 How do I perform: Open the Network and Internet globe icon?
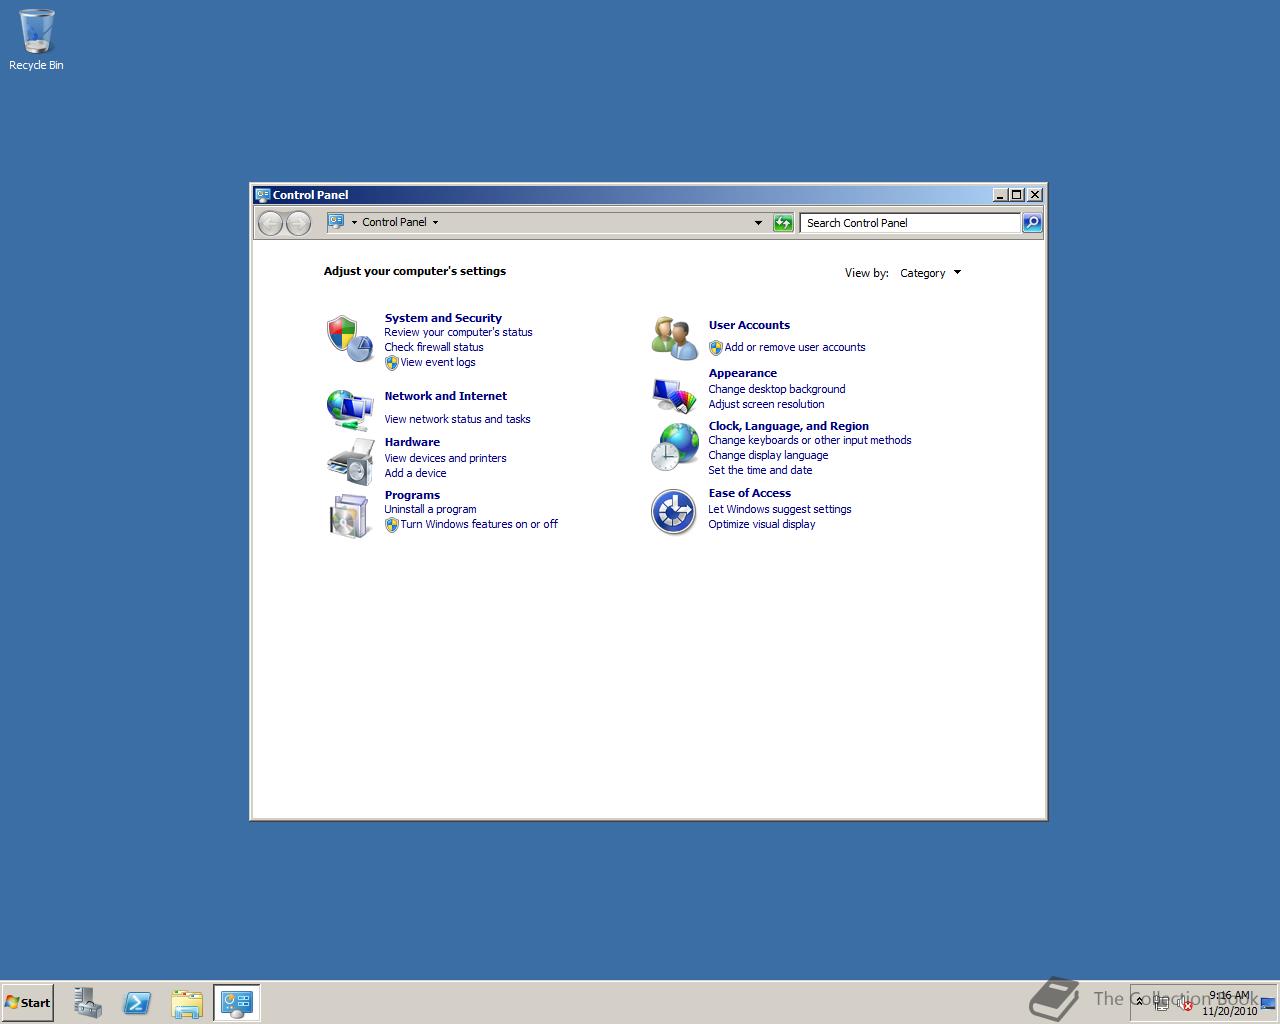tap(349, 409)
